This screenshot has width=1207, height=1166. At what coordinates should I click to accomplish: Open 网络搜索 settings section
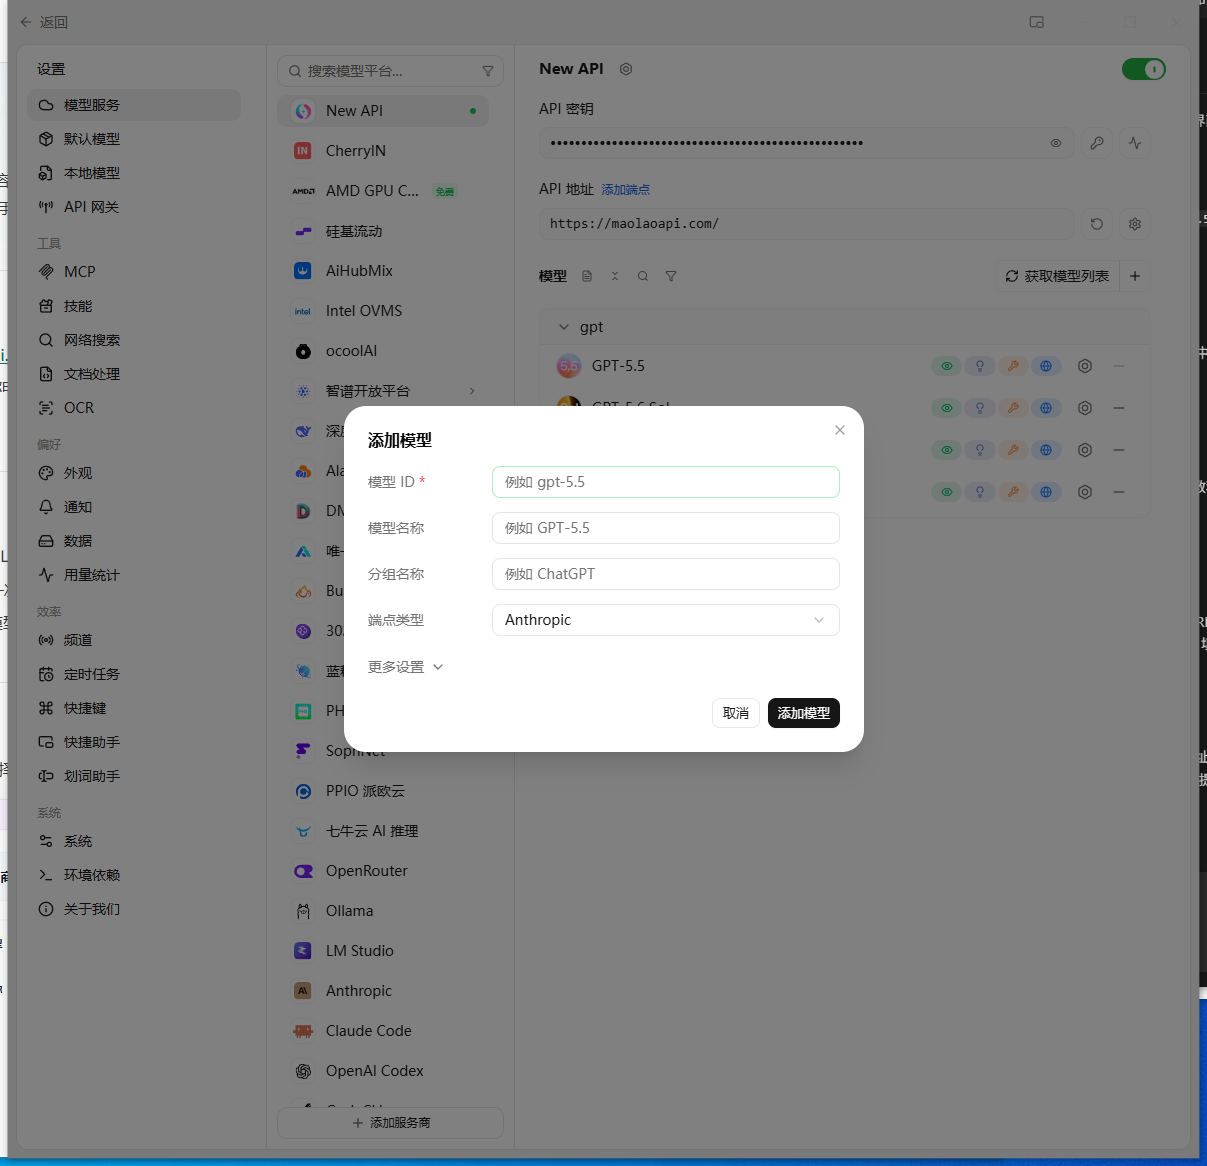(134, 340)
